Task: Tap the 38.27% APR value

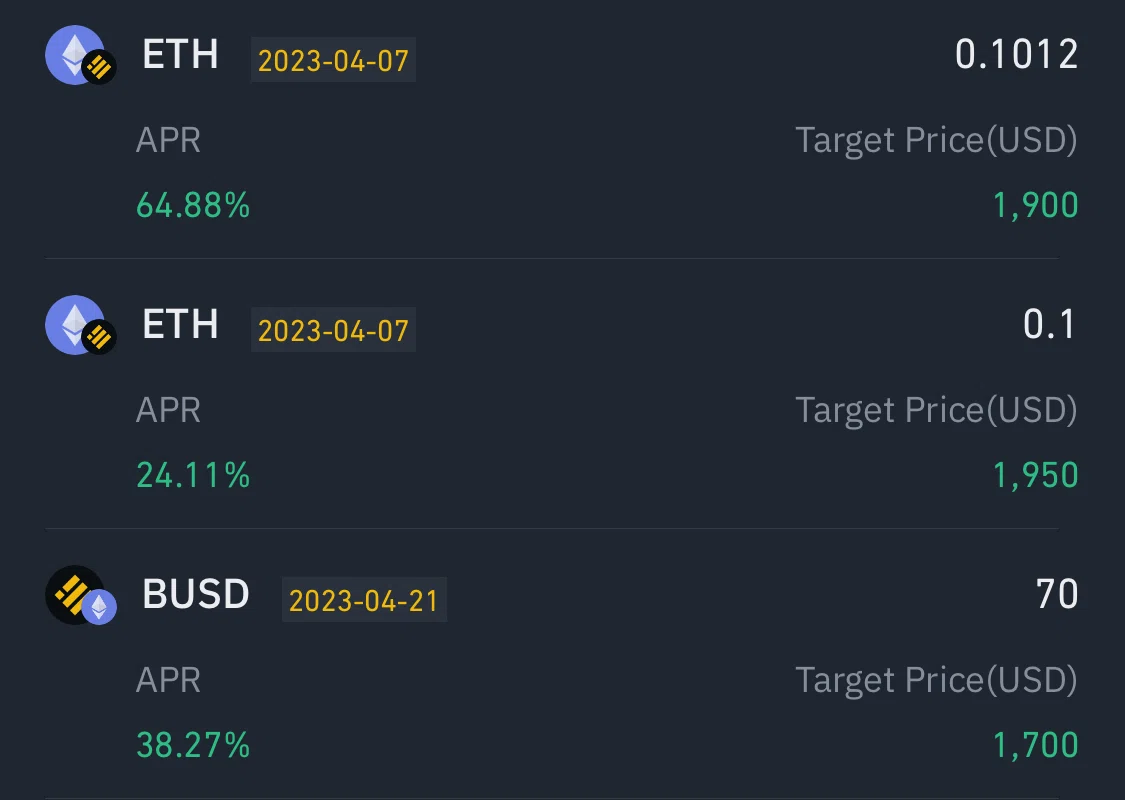Action: pos(193,745)
